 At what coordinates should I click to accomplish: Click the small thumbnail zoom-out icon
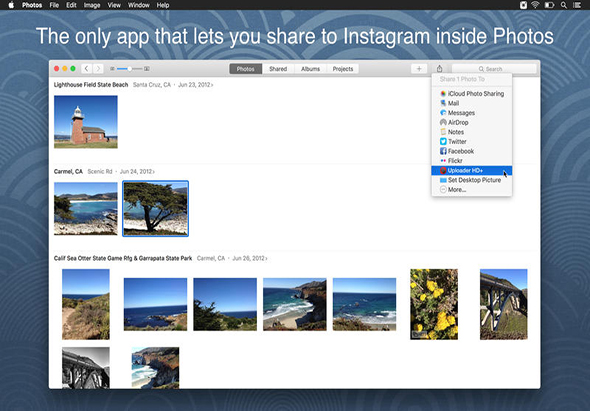[x=112, y=68]
